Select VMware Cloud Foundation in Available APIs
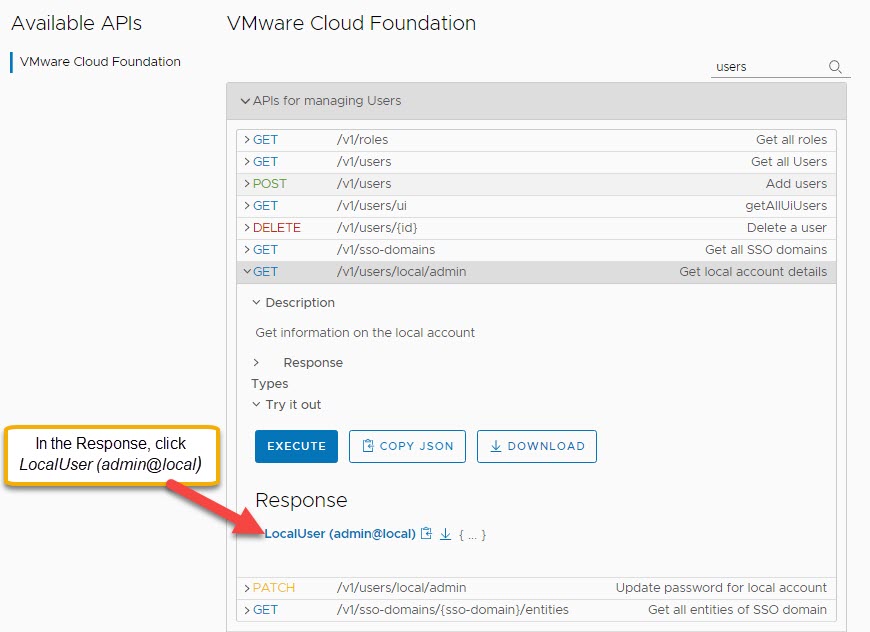870x632 pixels. coord(100,62)
